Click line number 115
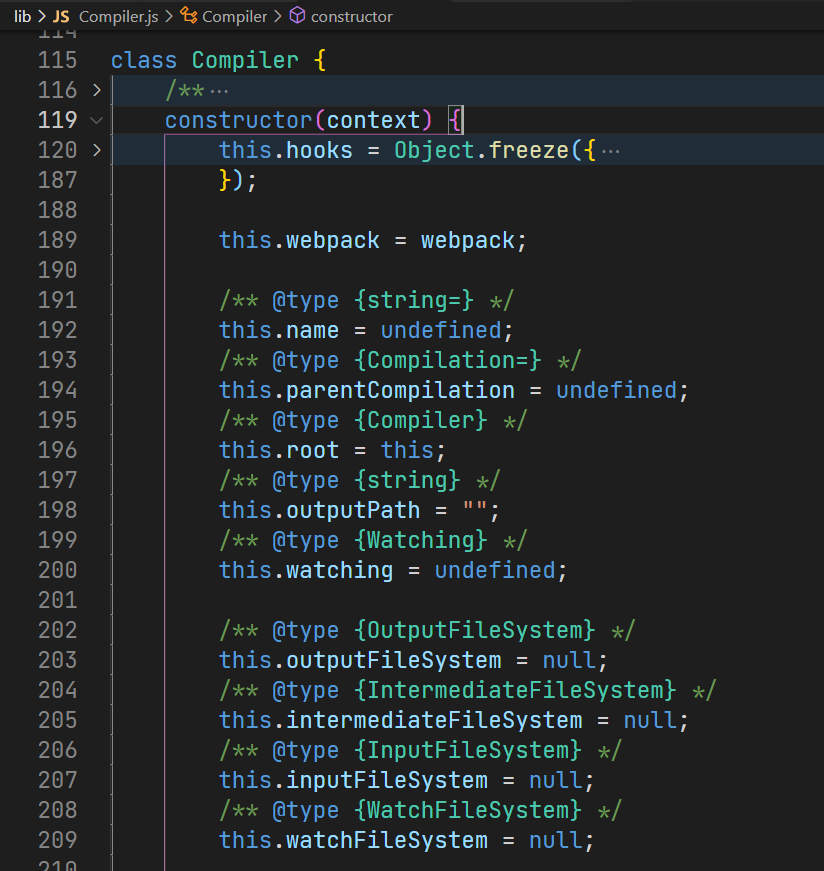 [x=57, y=60]
